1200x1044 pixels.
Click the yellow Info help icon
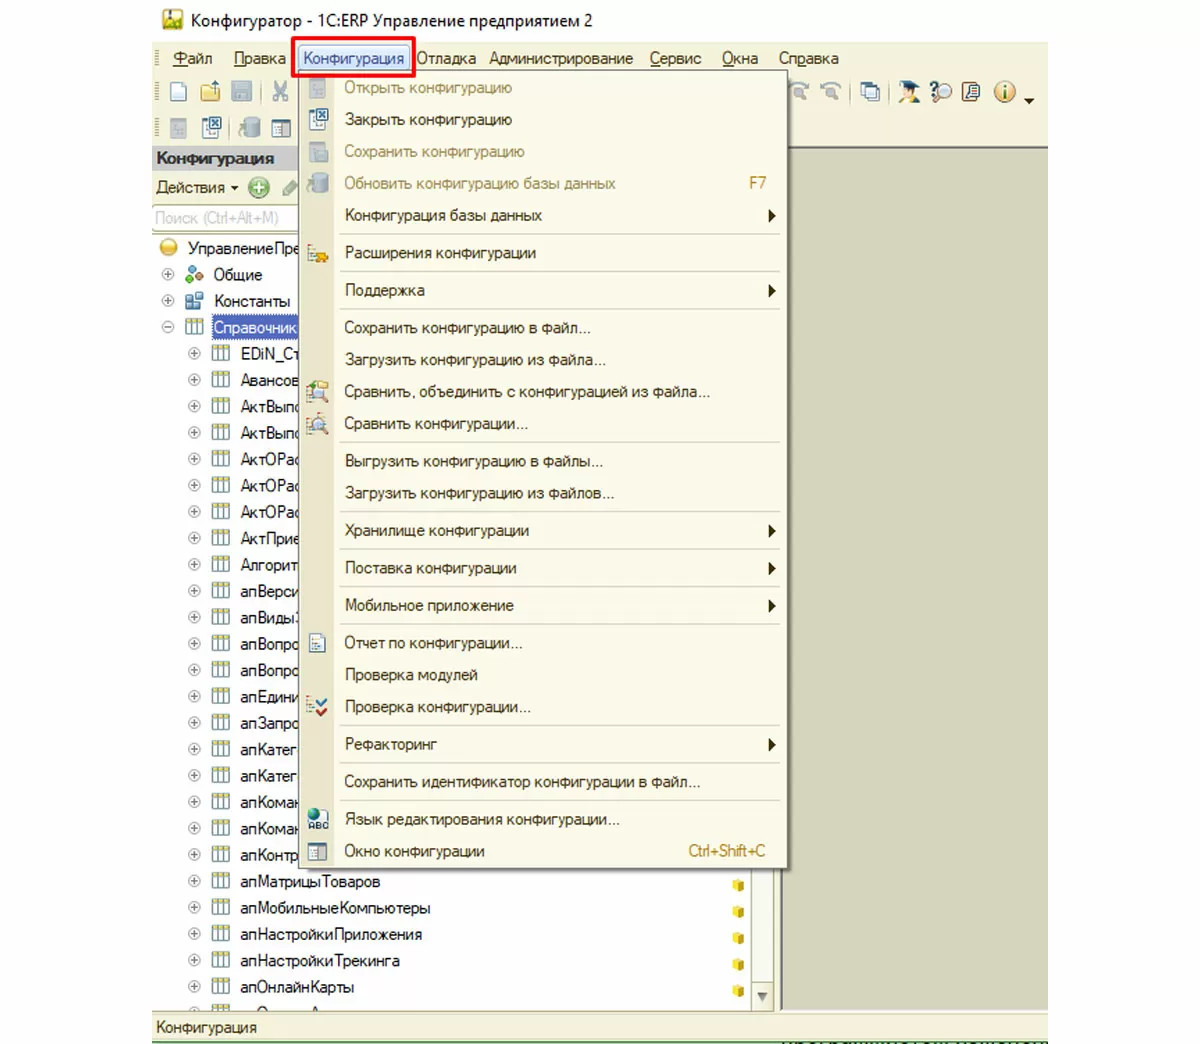point(1004,92)
